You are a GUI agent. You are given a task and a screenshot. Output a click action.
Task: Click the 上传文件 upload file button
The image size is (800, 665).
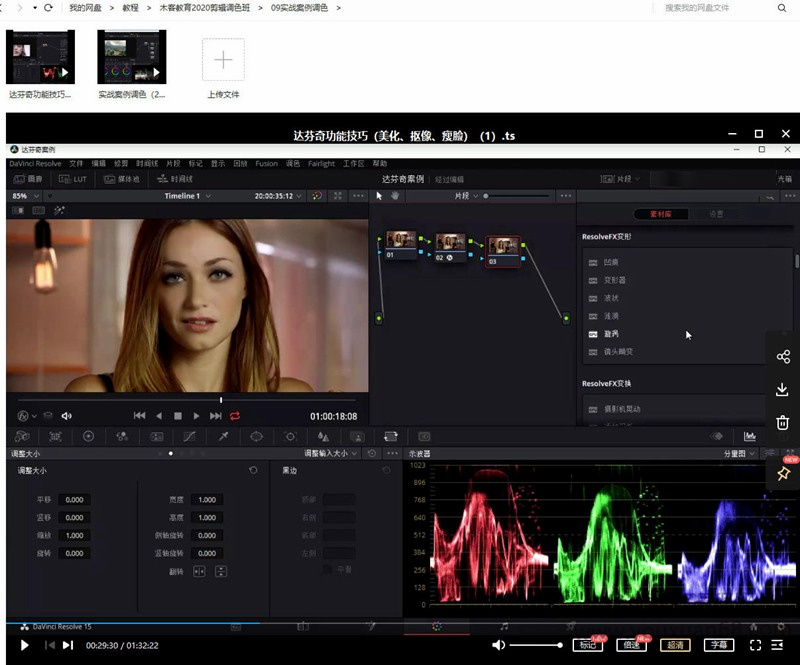click(x=223, y=62)
